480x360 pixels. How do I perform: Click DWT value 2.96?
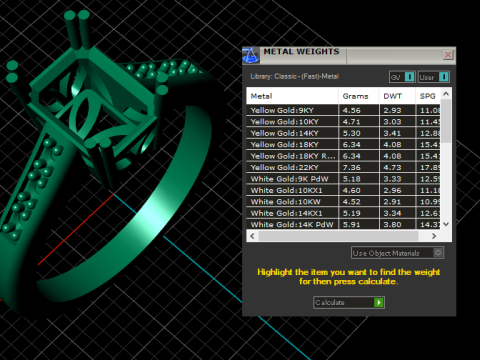[x=392, y=190]
